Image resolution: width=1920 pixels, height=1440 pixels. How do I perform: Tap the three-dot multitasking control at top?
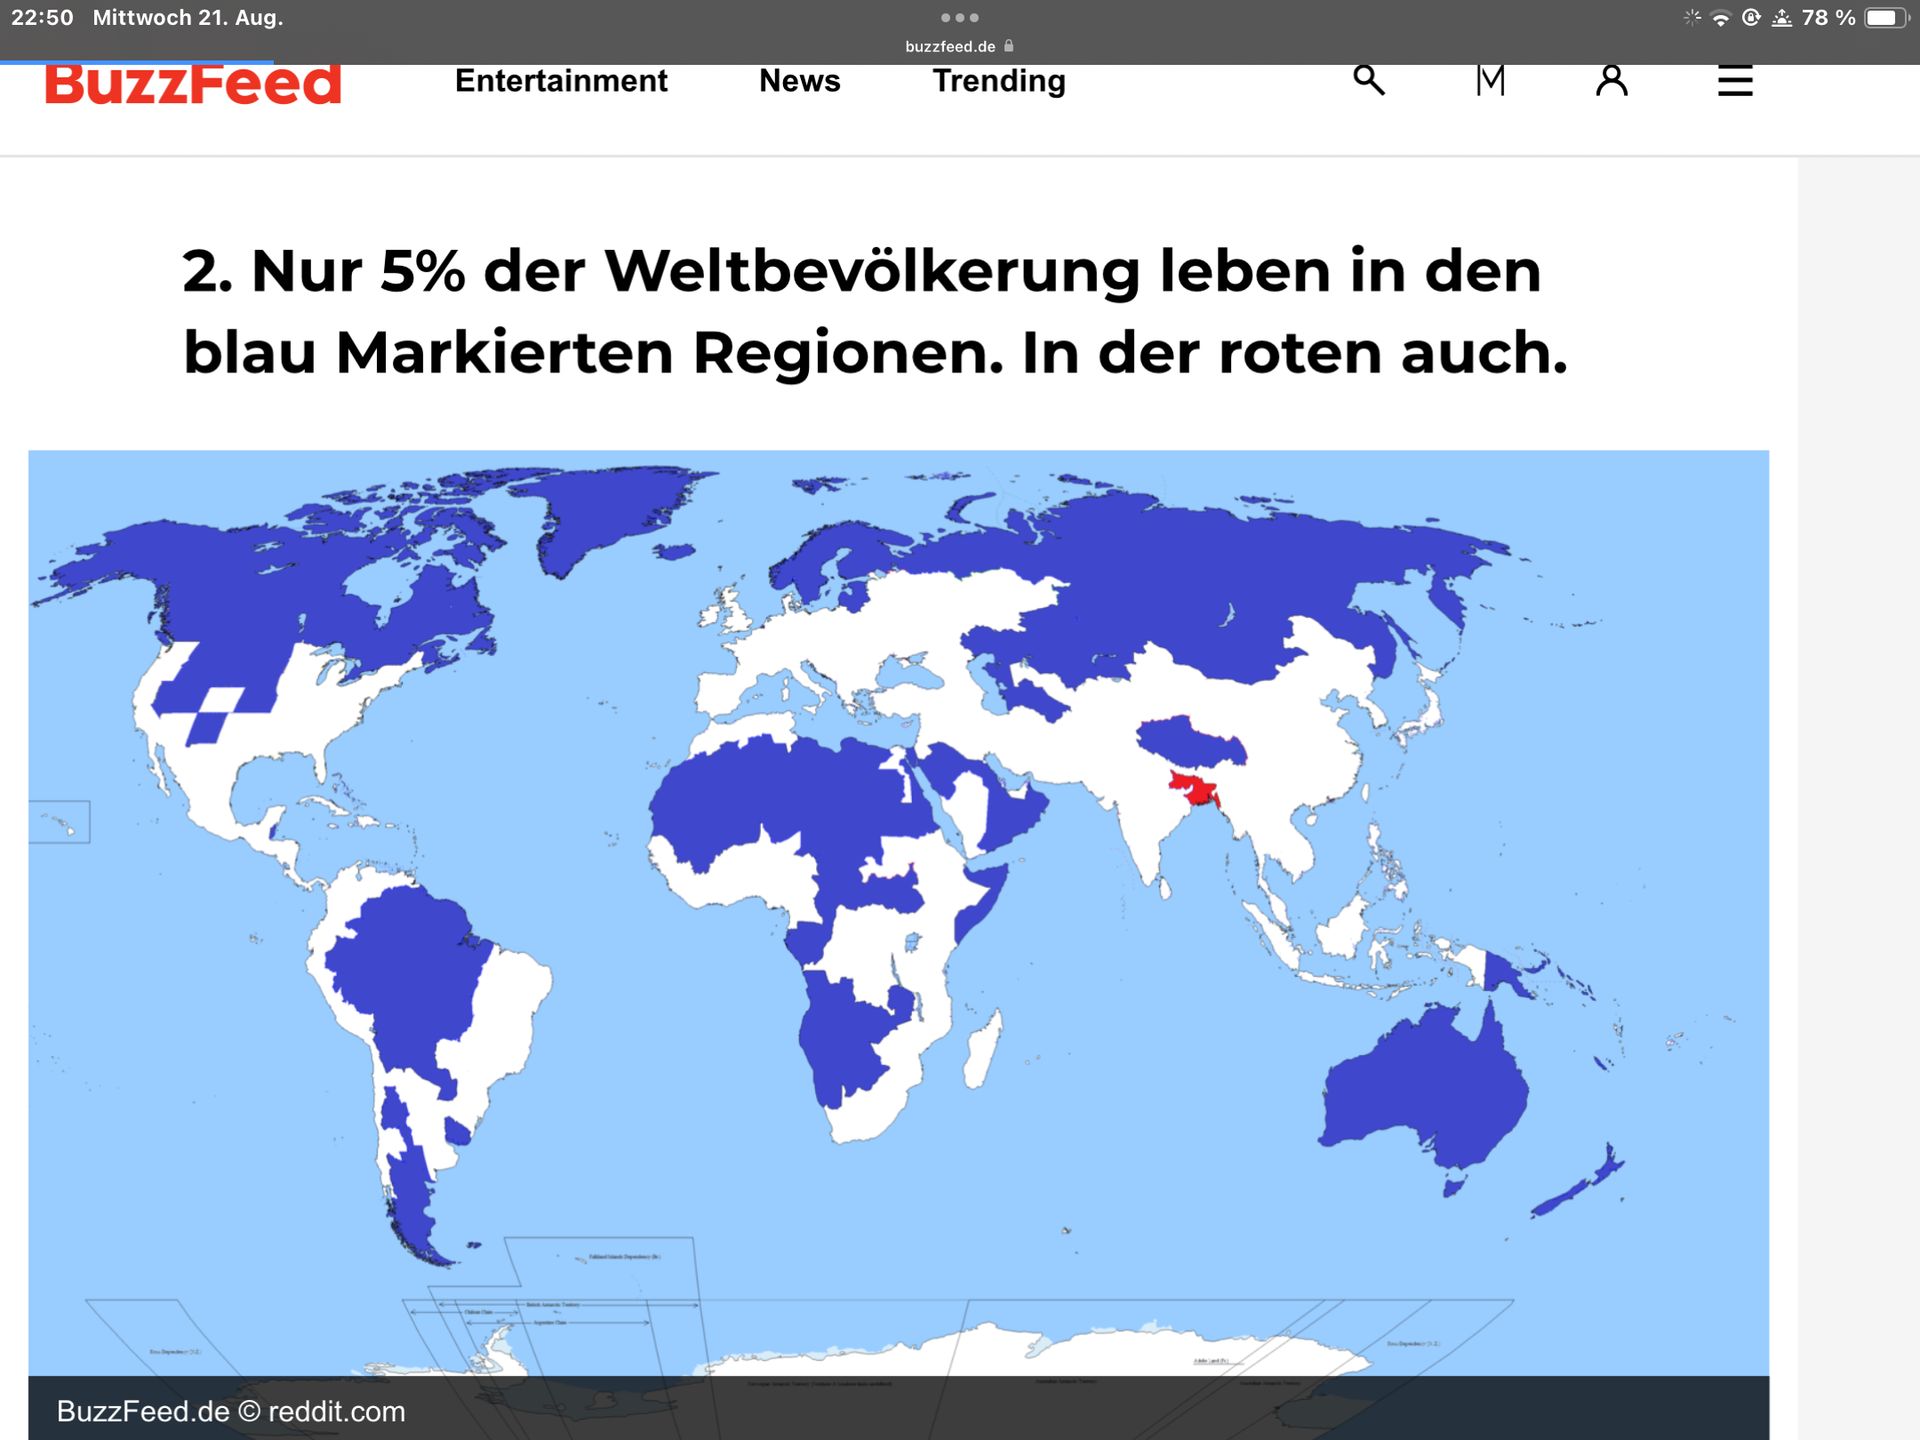click(x=959, y=17)
